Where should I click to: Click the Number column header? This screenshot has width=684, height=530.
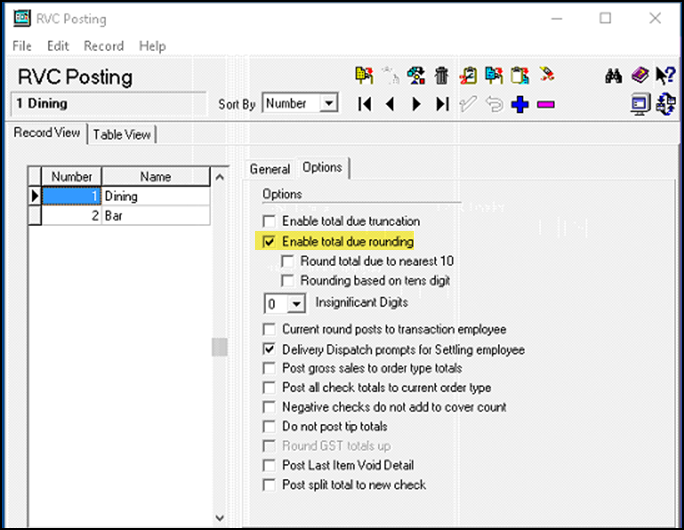[x=71, y=177]
